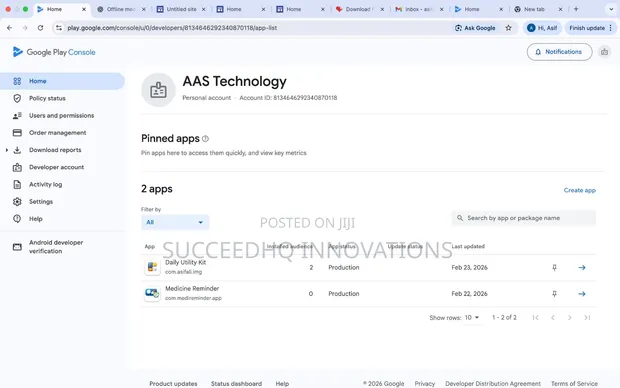Open the Show rows 10 dropdown
This screenshot has width=620, height=388.
pyautogui.click(x=472, y=318)
